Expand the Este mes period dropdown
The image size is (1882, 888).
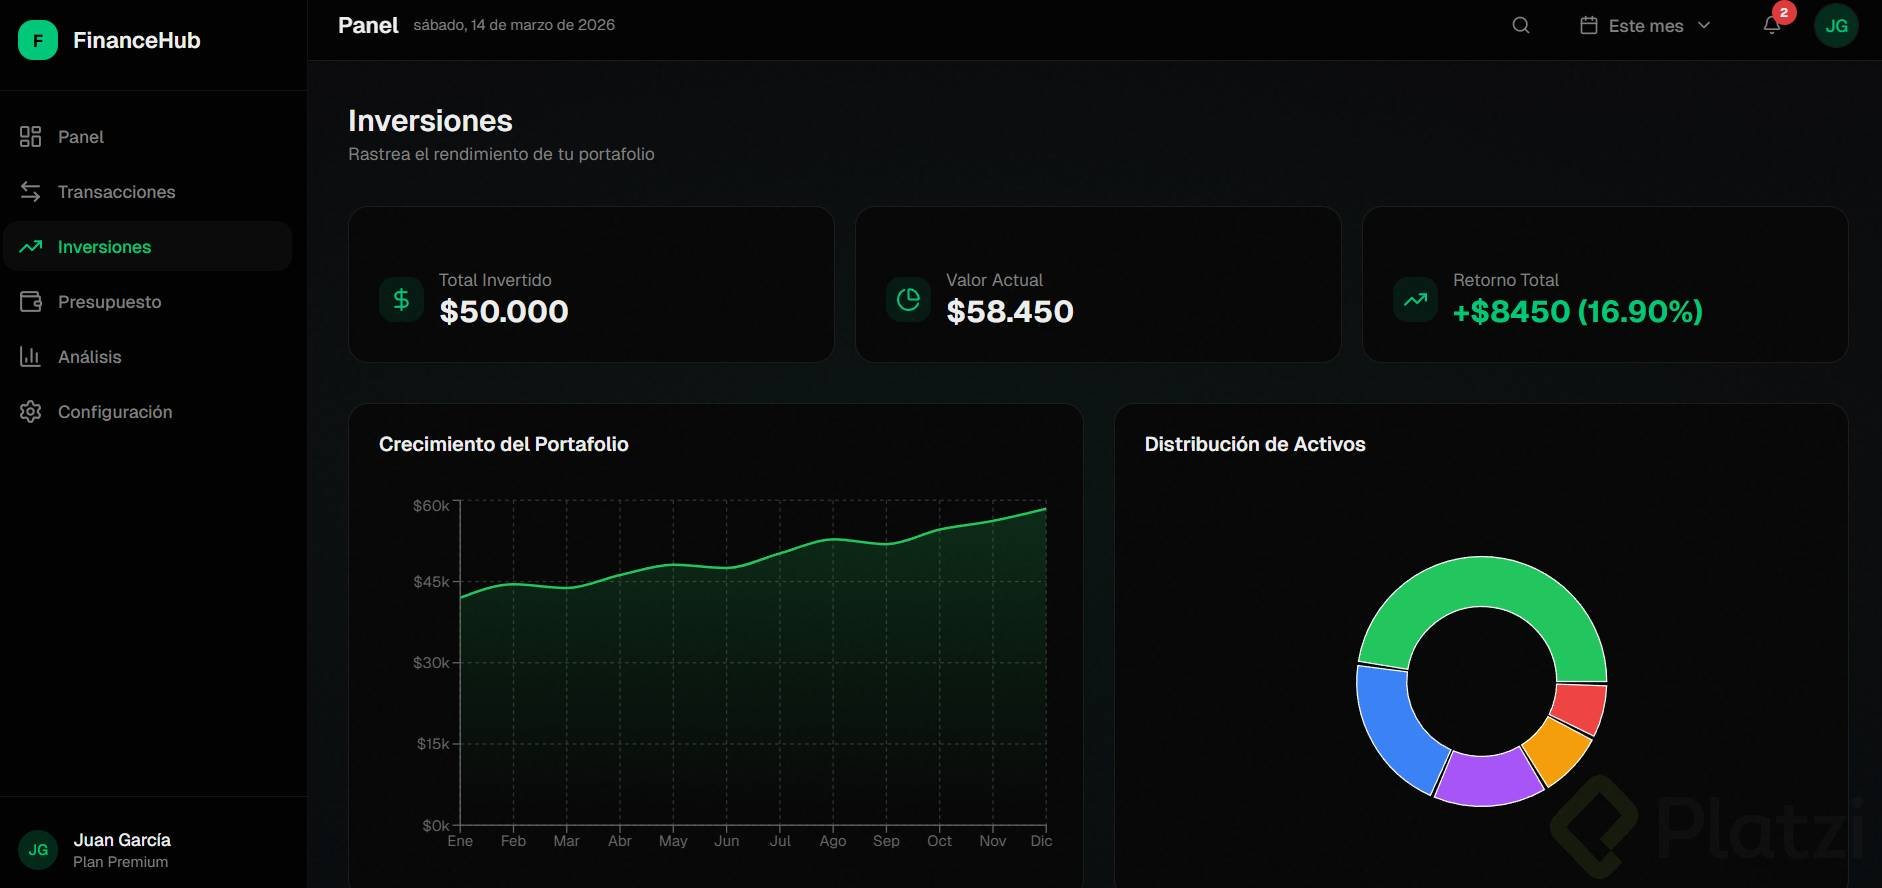1645,26
